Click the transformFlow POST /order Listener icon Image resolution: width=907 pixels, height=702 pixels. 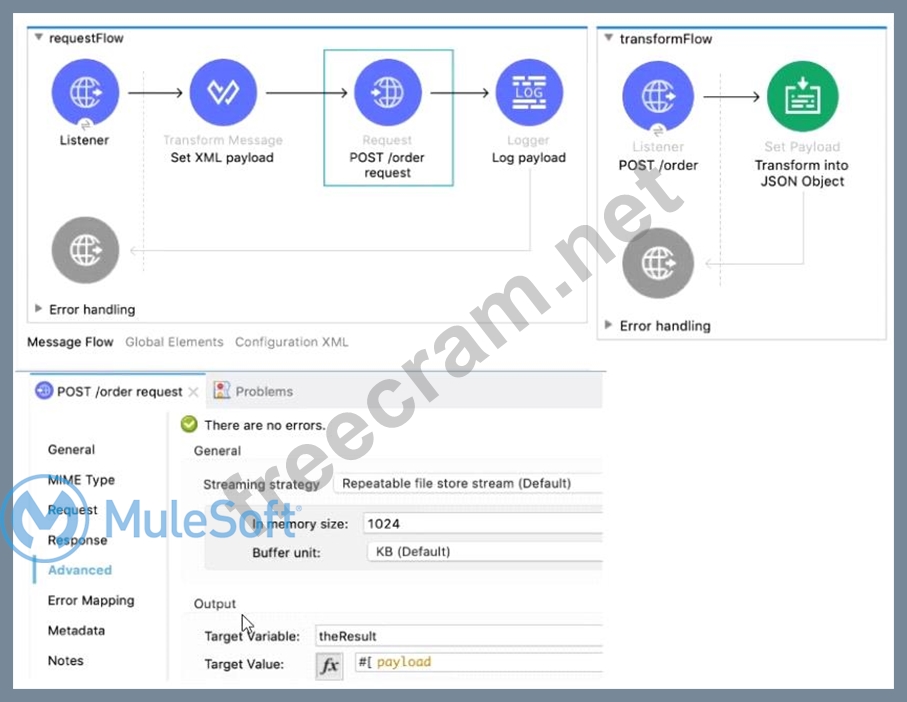[x=657, y=97]
